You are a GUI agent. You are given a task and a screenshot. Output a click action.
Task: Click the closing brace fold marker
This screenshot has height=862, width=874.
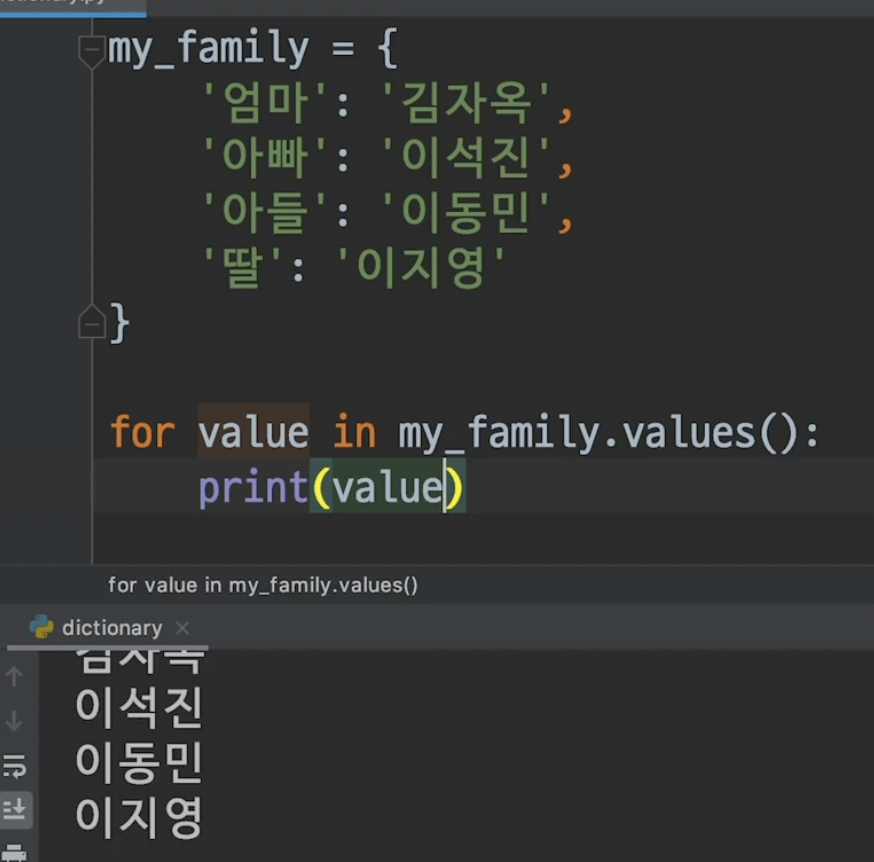tap(91, 322)
